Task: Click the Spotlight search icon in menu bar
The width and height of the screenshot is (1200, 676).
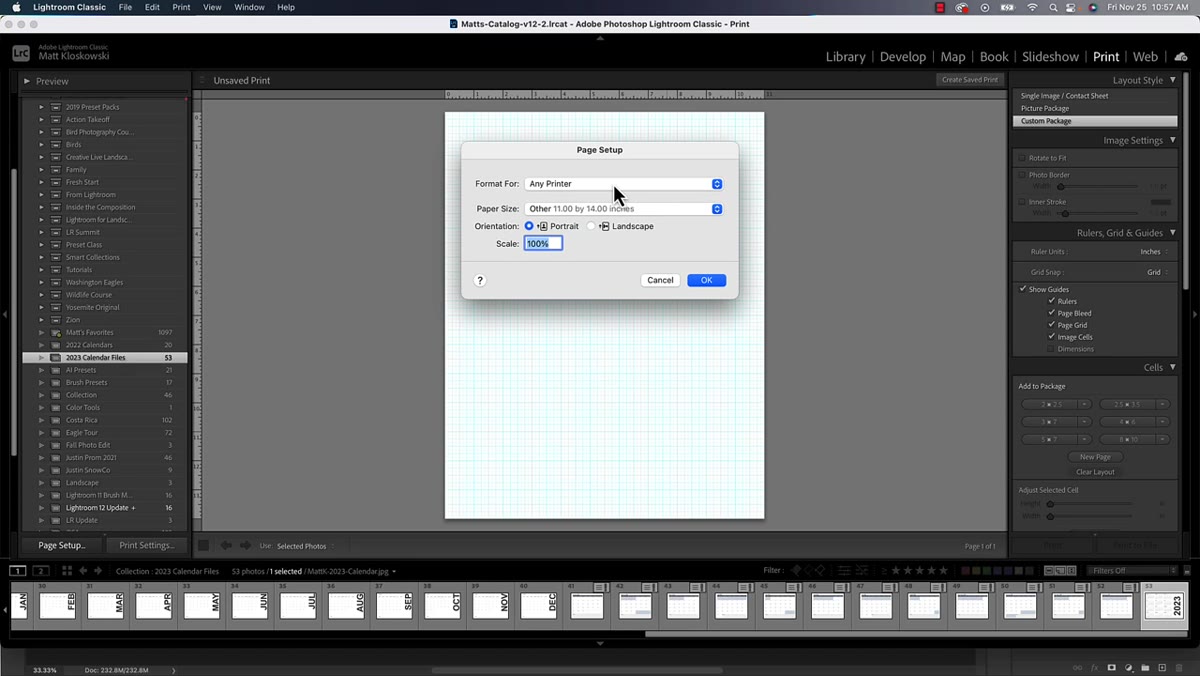Action: [1054, 7]
